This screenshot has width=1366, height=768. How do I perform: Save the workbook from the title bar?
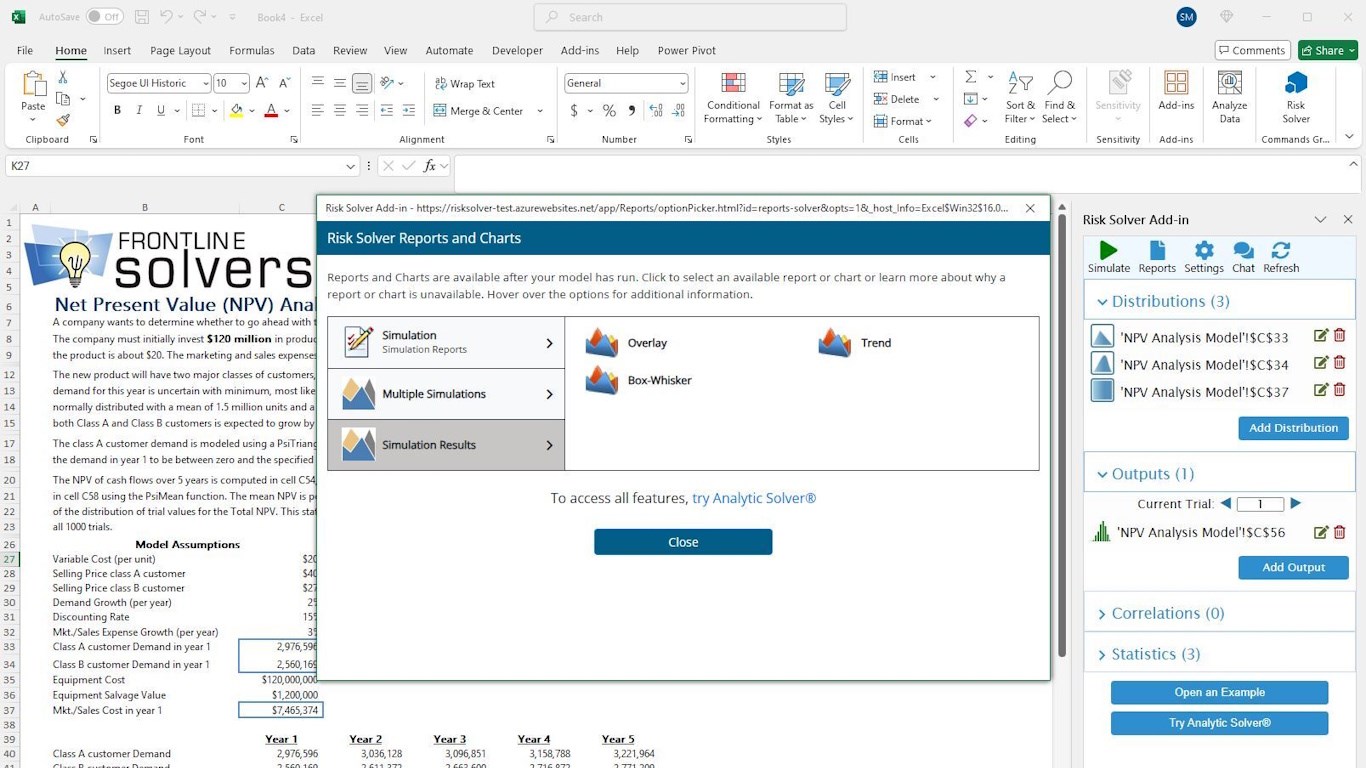(x=142, y=17)
